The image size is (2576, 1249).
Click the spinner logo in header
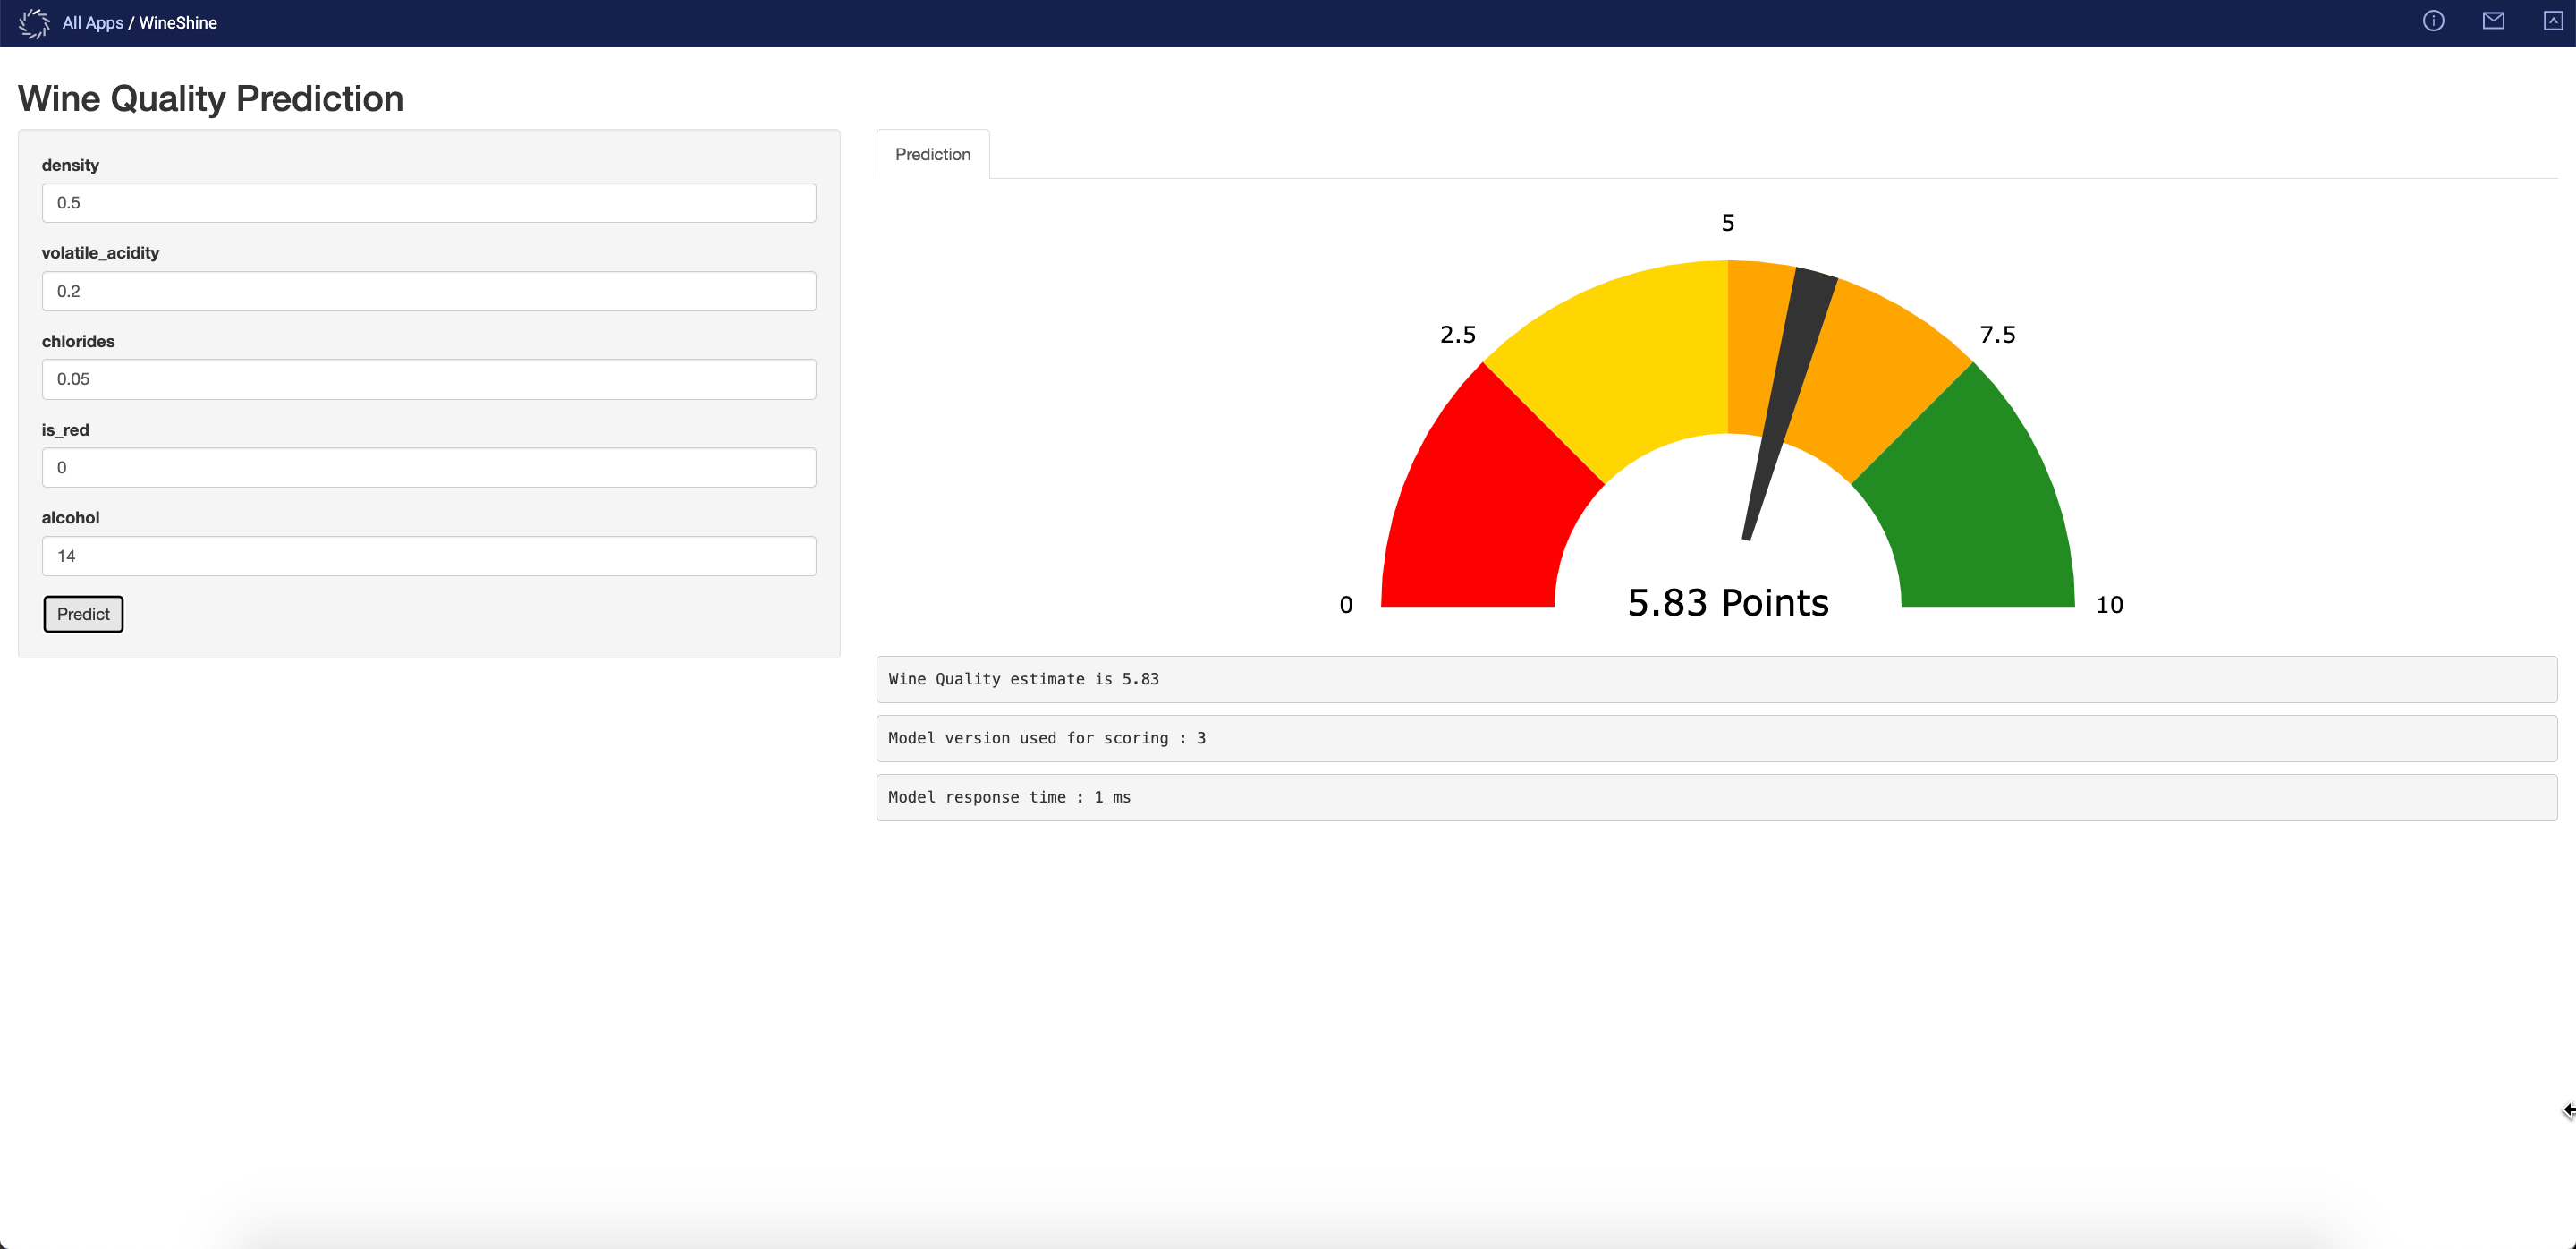click(x=34, y=23)
